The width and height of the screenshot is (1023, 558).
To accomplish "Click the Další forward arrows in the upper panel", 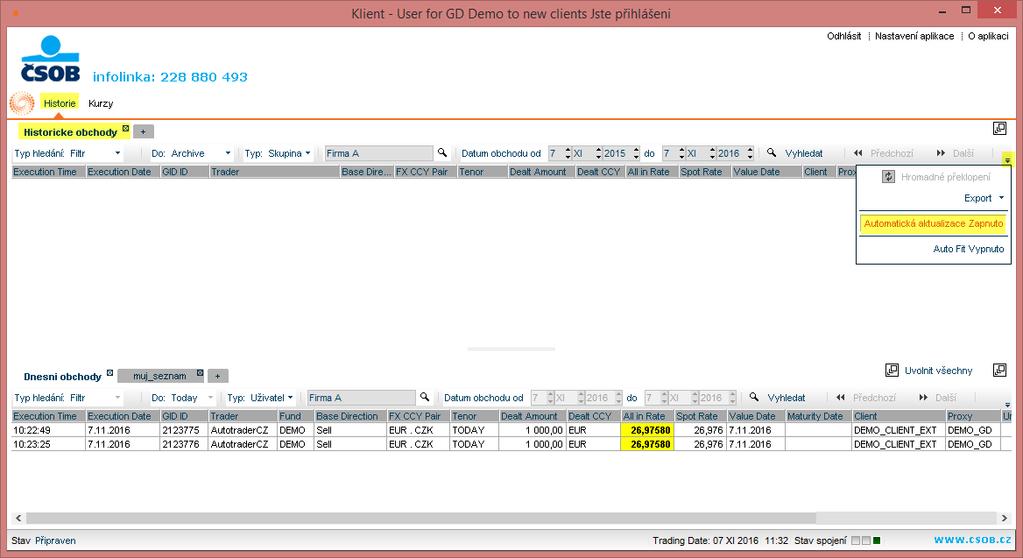I will click(941, 153).
